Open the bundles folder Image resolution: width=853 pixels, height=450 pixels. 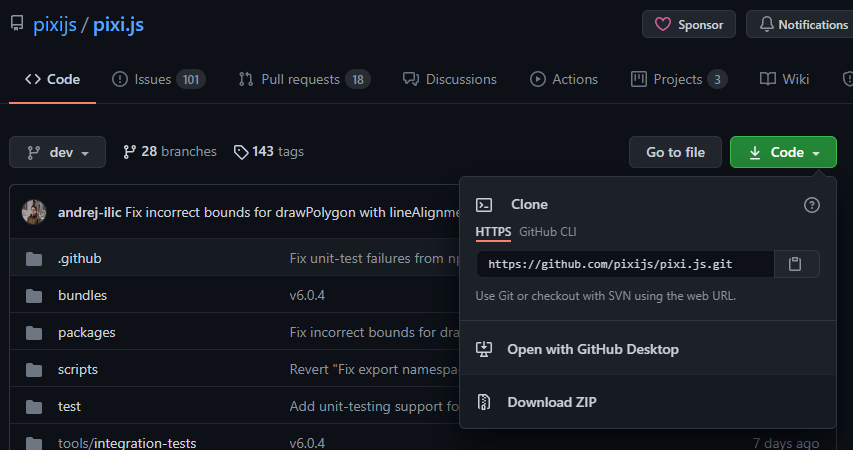coord(82,295)
